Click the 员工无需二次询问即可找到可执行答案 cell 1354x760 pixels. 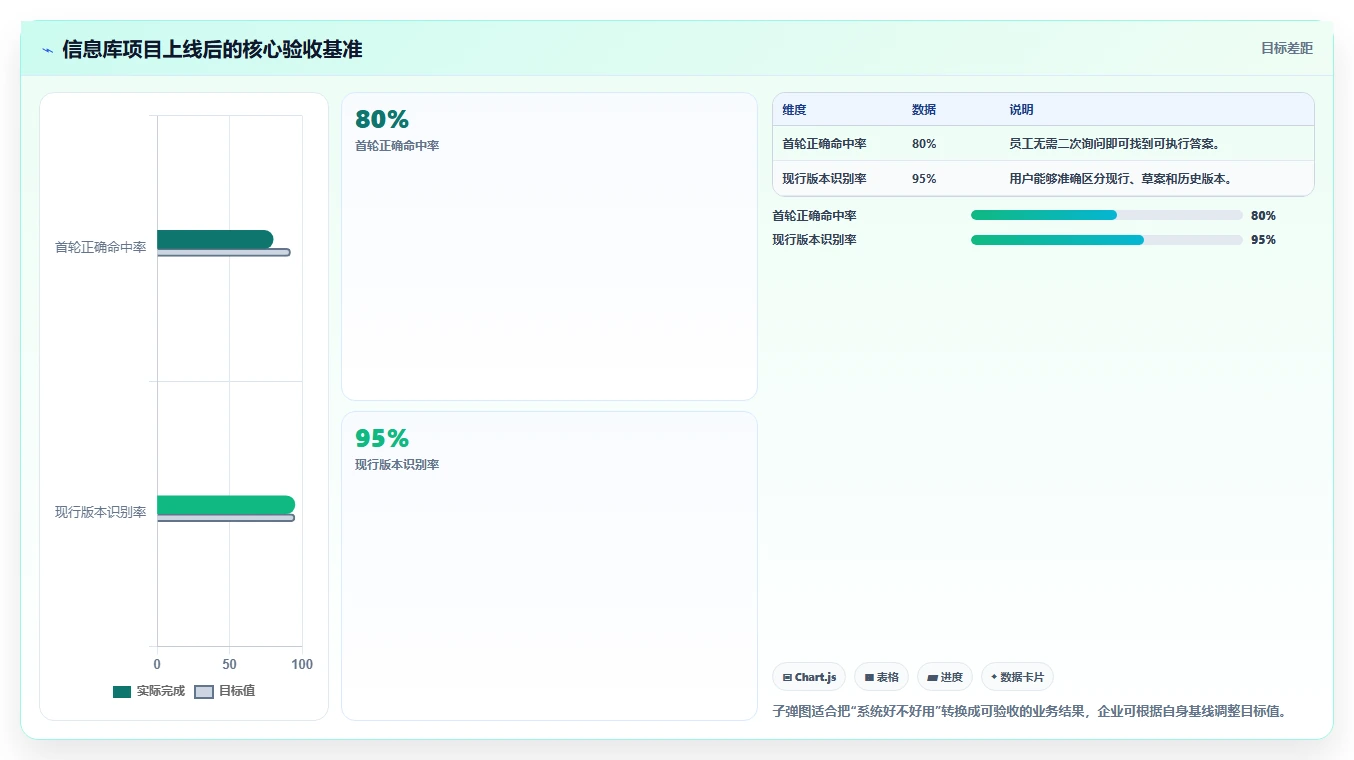click(1114, 144)
